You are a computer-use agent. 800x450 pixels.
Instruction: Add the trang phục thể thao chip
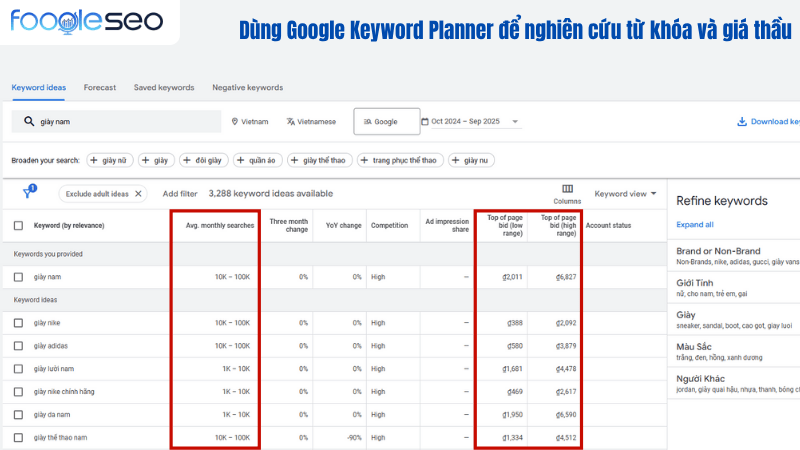[x=400, y=160]
